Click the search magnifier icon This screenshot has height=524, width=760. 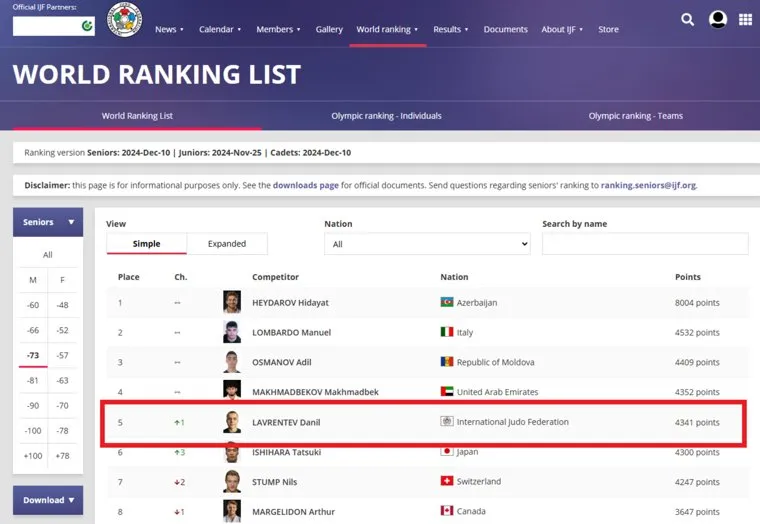[687, 19]
